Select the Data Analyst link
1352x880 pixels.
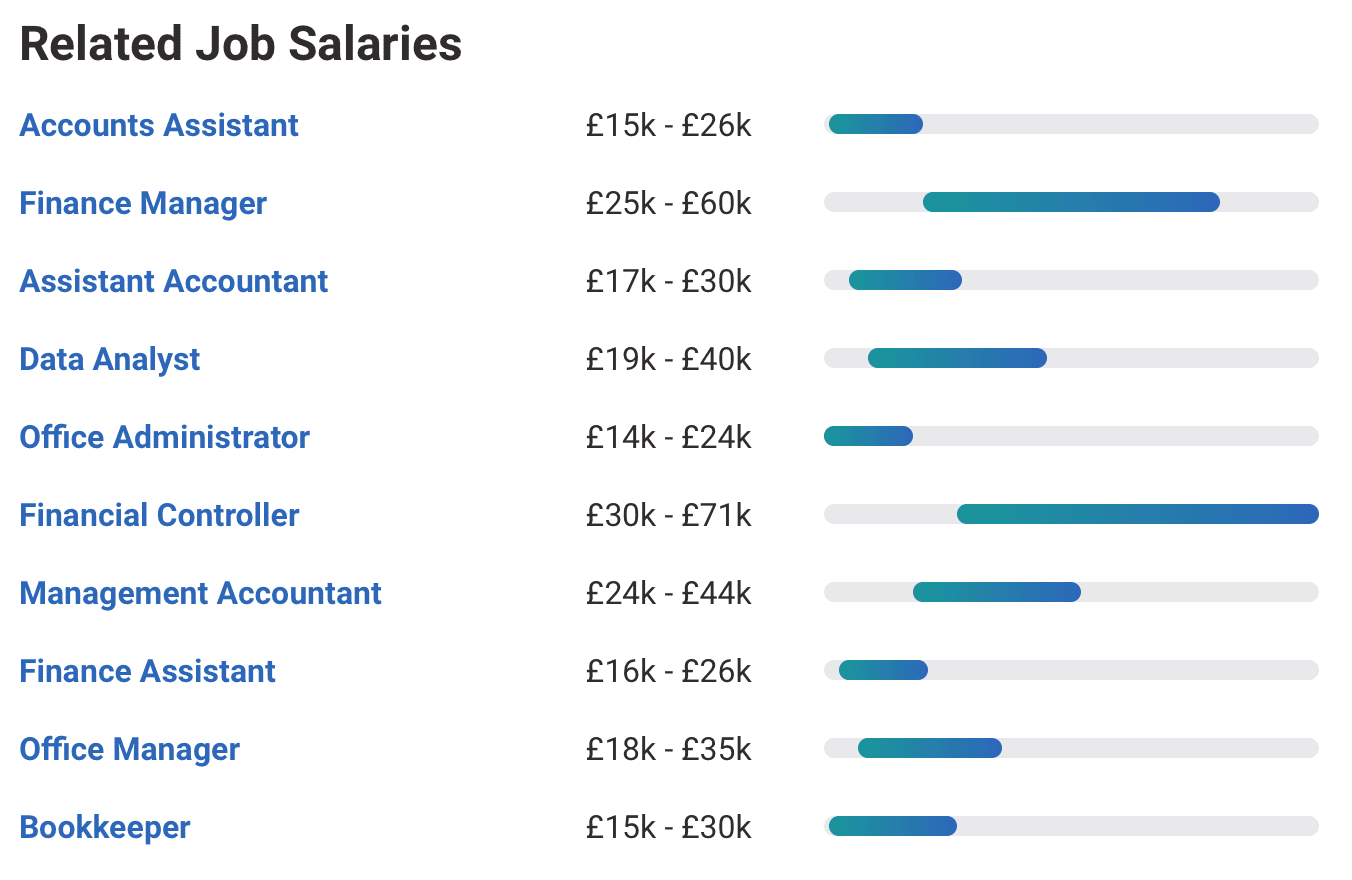(109, 359)
